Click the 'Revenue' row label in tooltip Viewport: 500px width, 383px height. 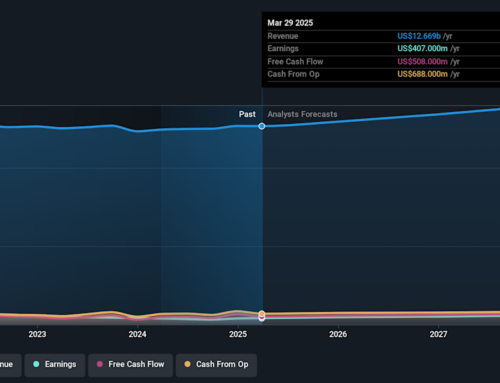[x=283, y=36]
